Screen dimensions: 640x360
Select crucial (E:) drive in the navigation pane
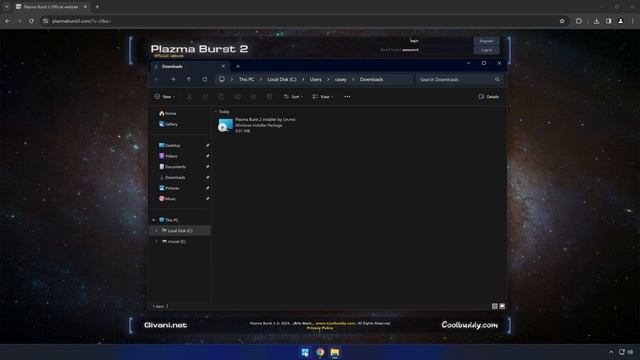click(174, 241)
